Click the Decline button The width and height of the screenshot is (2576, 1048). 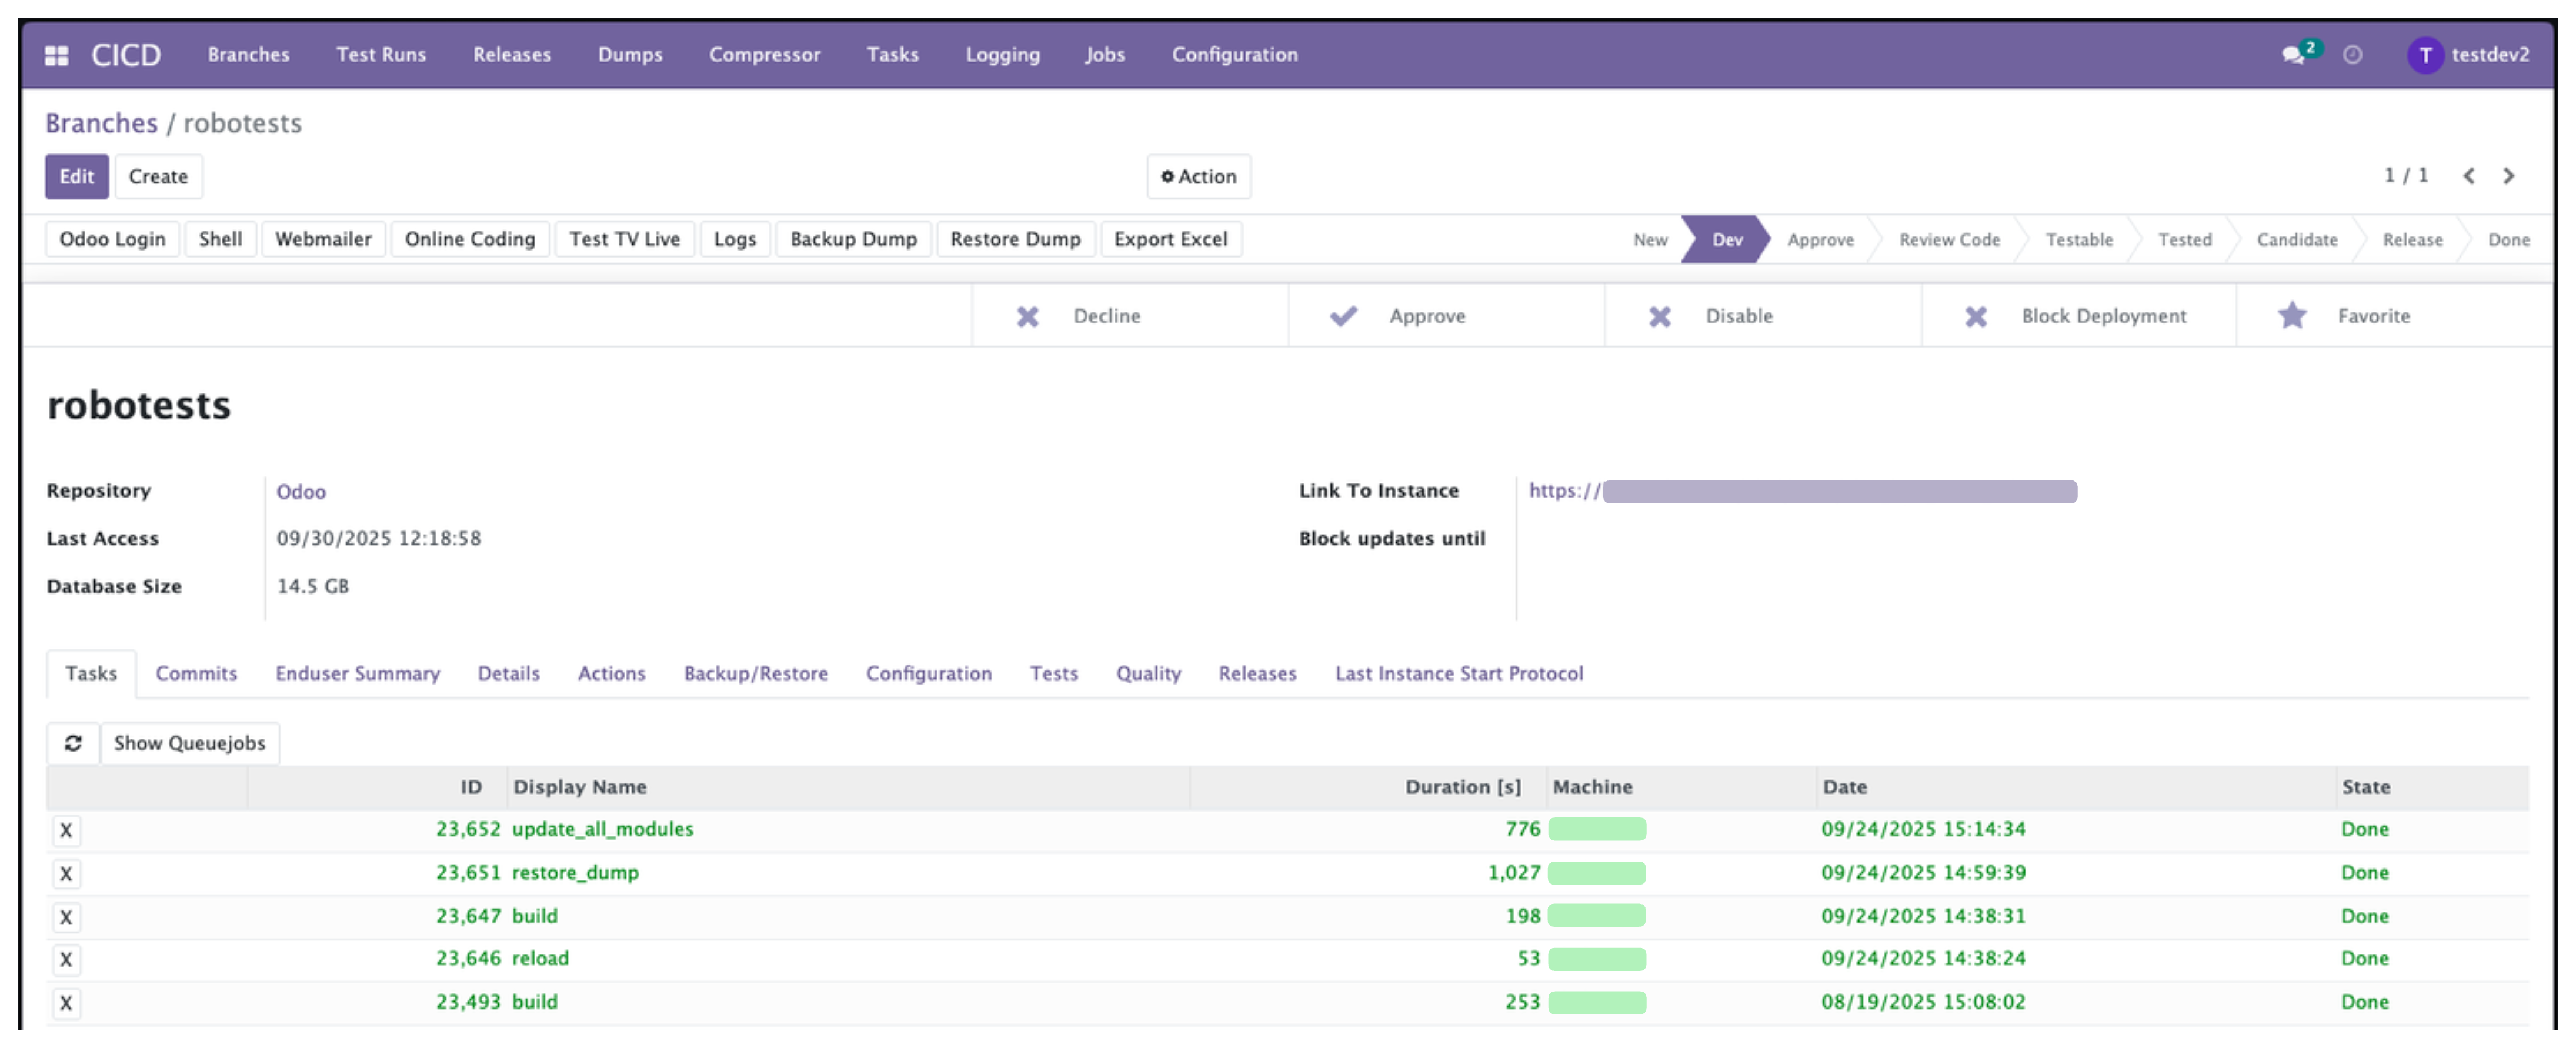tap(1130, 316)
